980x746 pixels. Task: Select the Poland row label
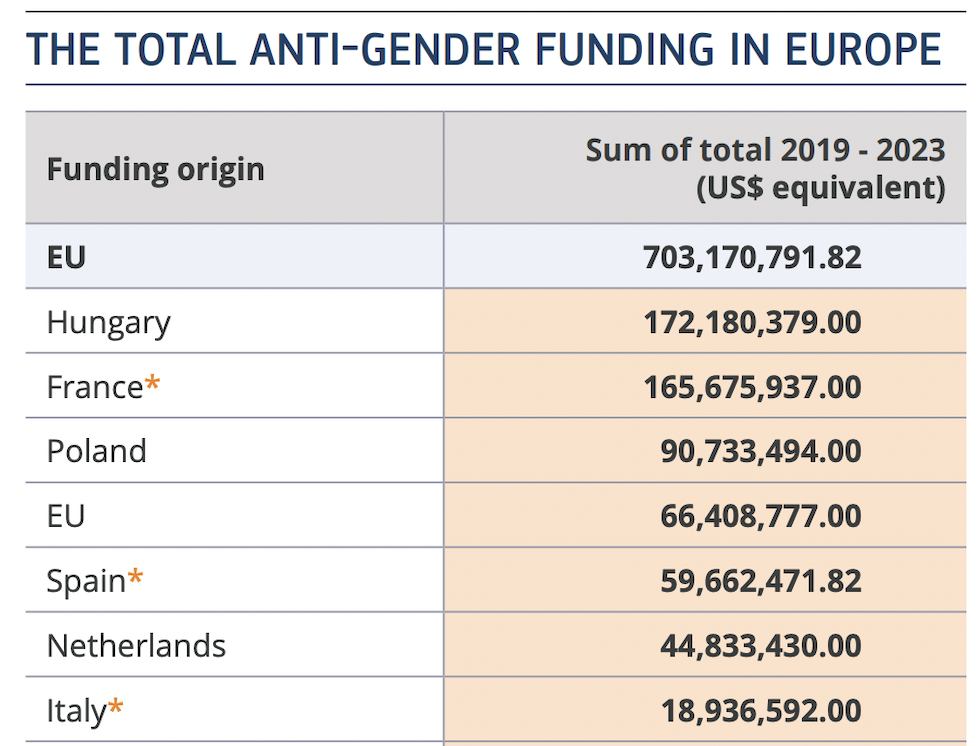96,451
